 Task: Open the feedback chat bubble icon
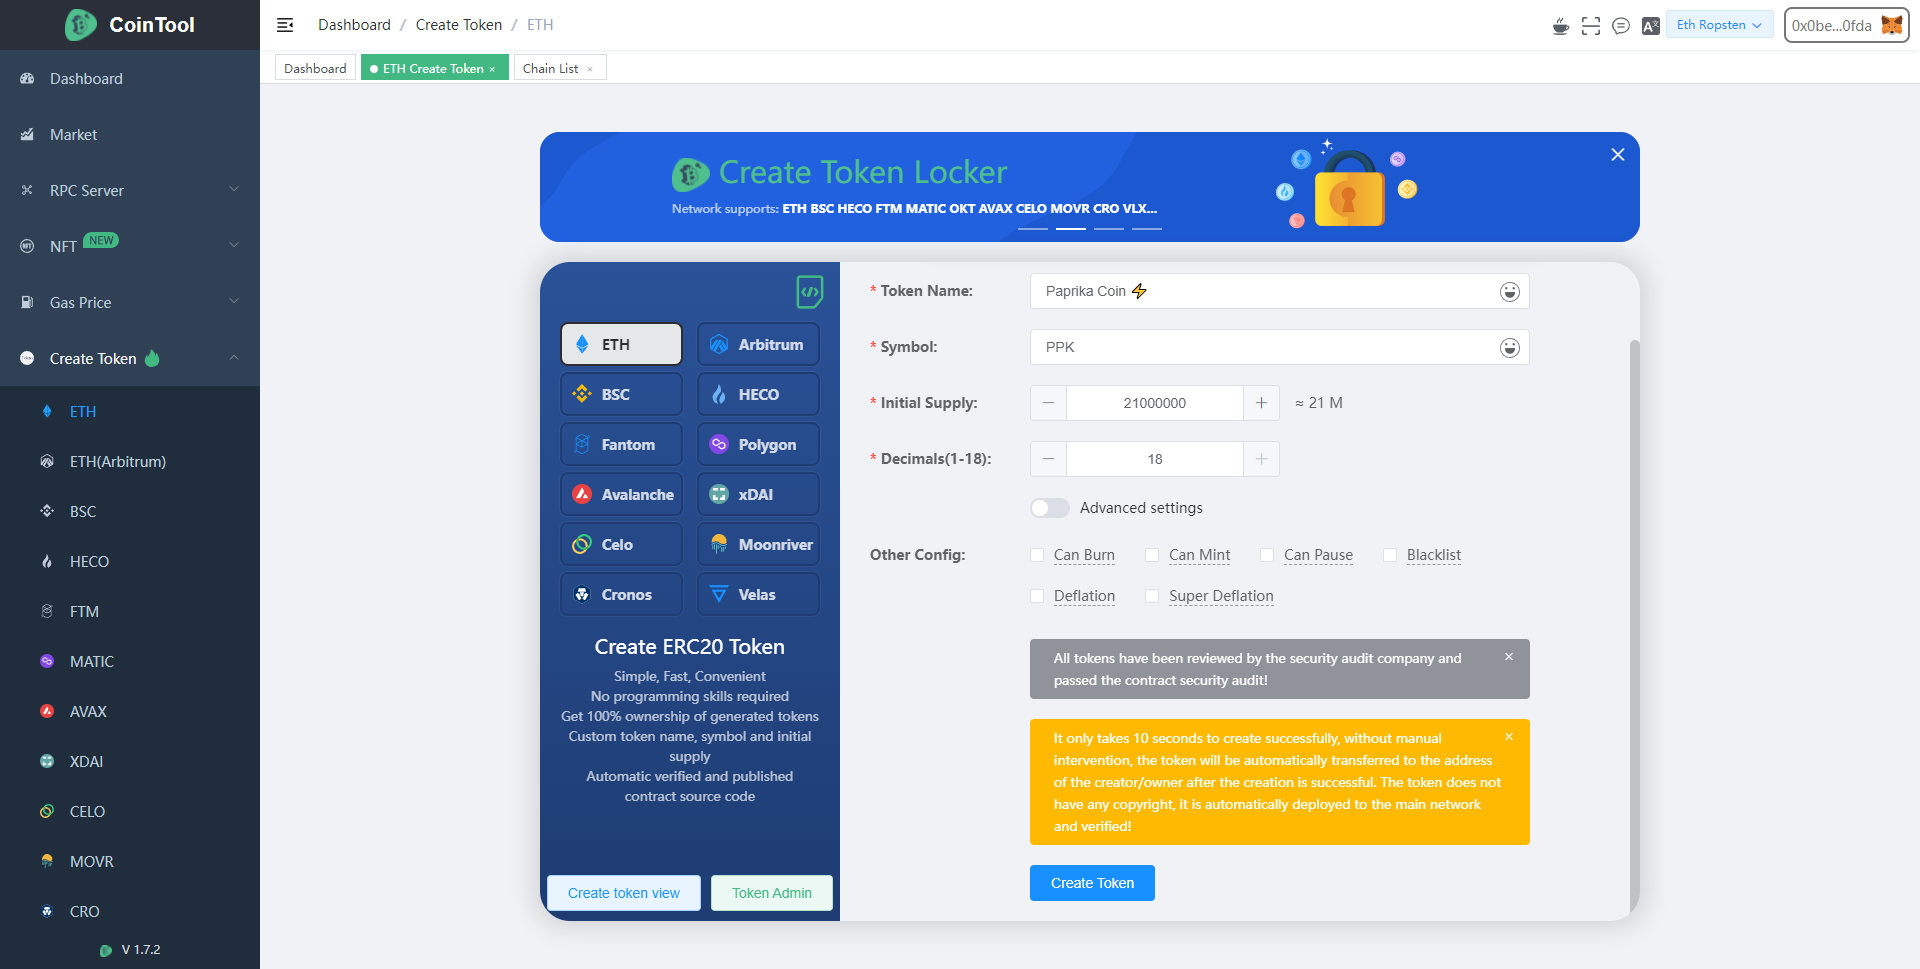pos(1621,25)
